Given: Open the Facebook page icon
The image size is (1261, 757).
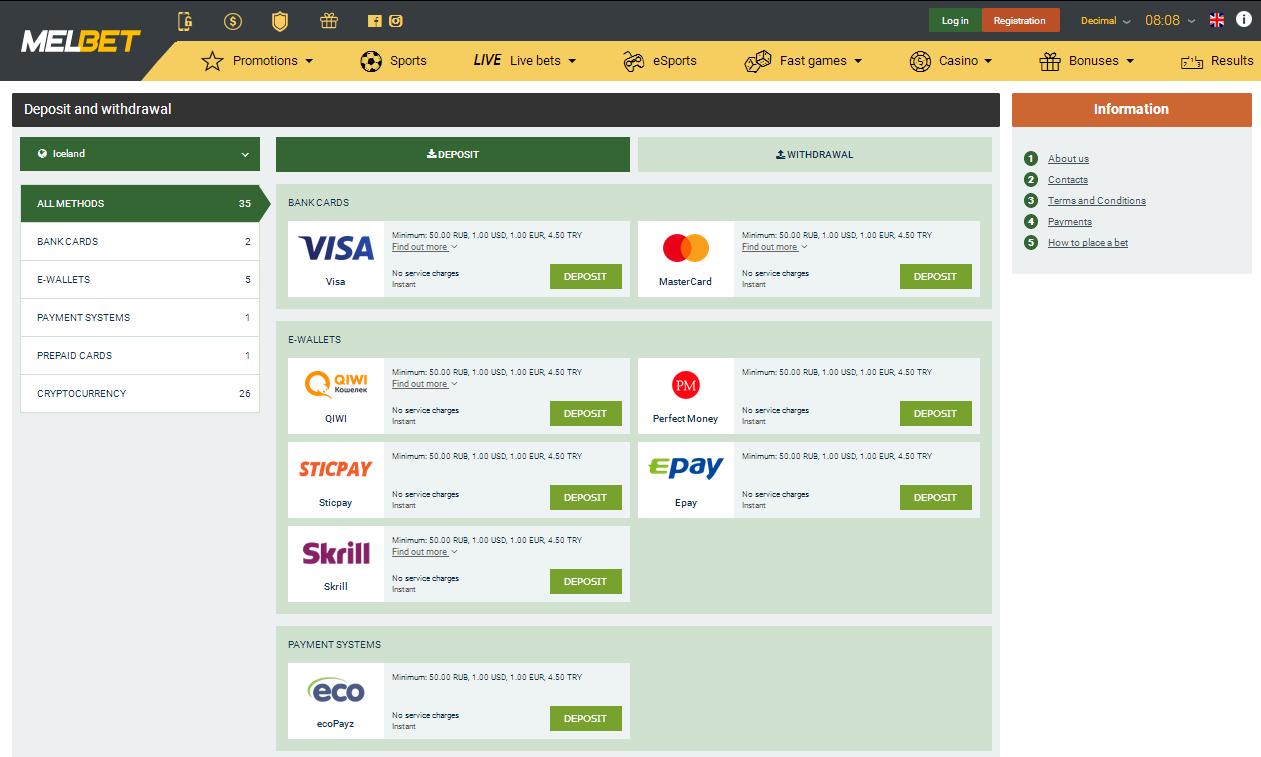Looking at the screenshot, I should pyautogui.click(x=375, y=21).
